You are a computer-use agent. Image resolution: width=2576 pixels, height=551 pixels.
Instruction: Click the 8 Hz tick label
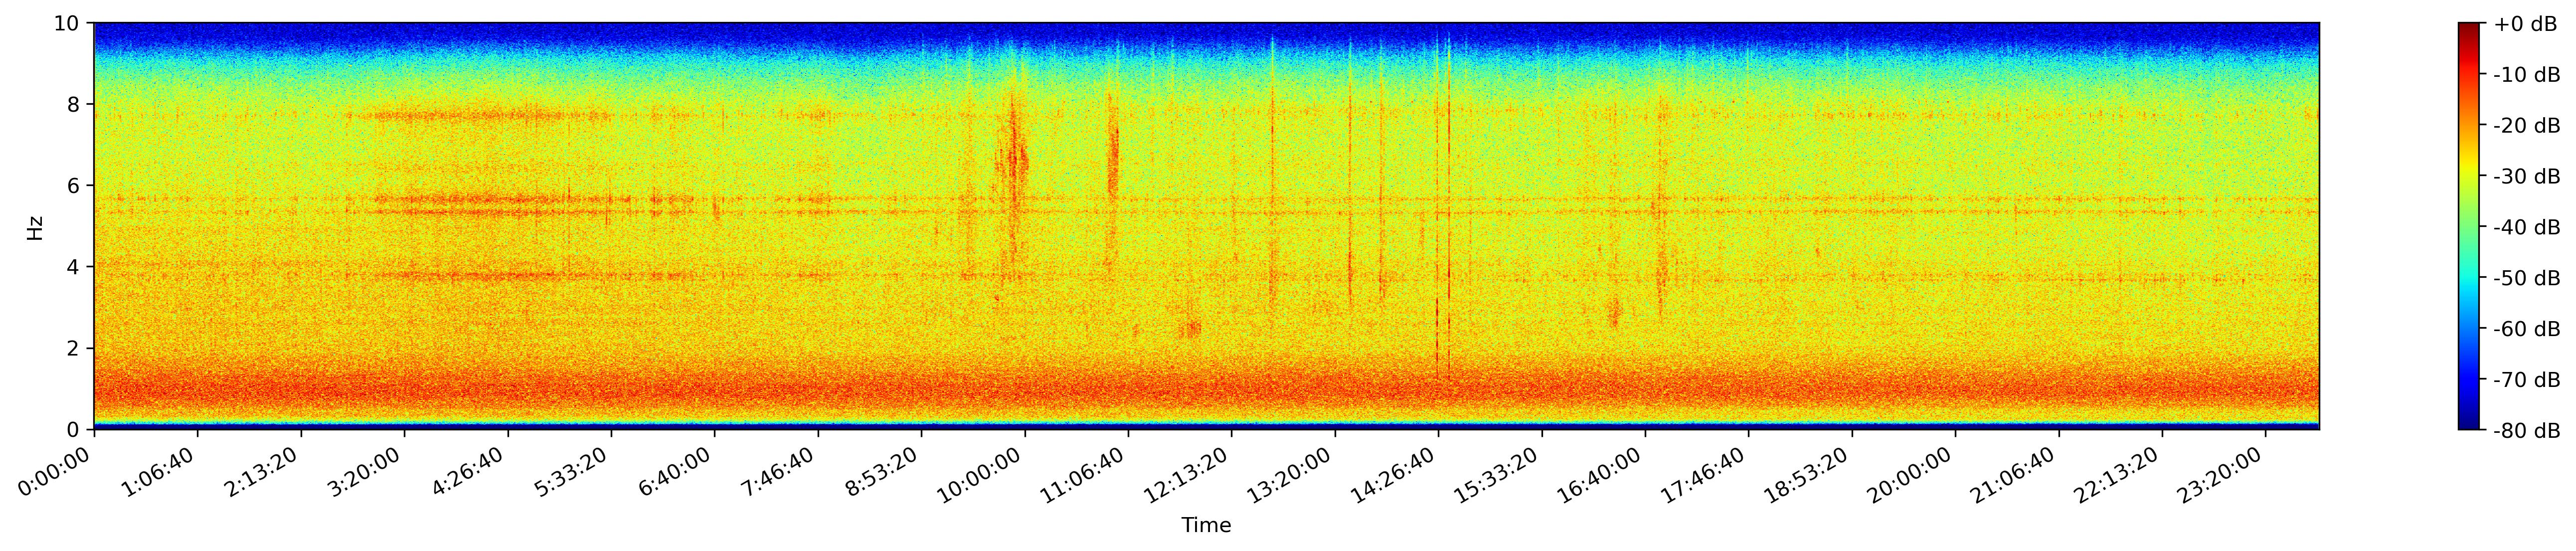click(75, 104)
